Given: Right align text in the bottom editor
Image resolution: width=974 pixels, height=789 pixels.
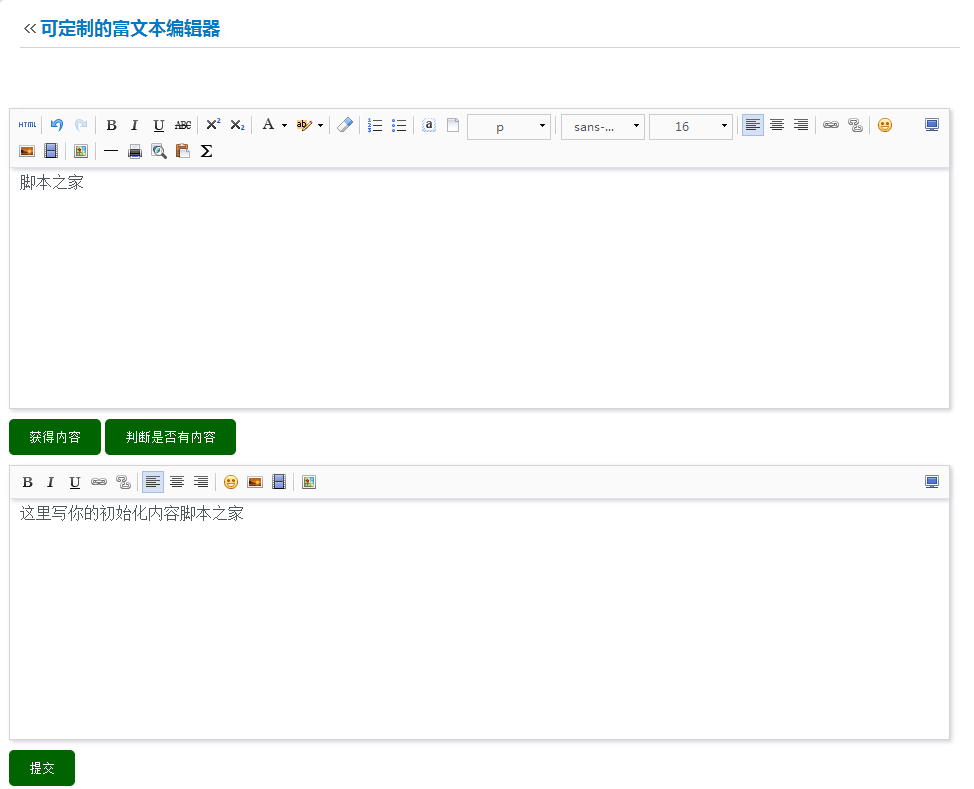Looking at the screenshot, I should click(201, 482).
